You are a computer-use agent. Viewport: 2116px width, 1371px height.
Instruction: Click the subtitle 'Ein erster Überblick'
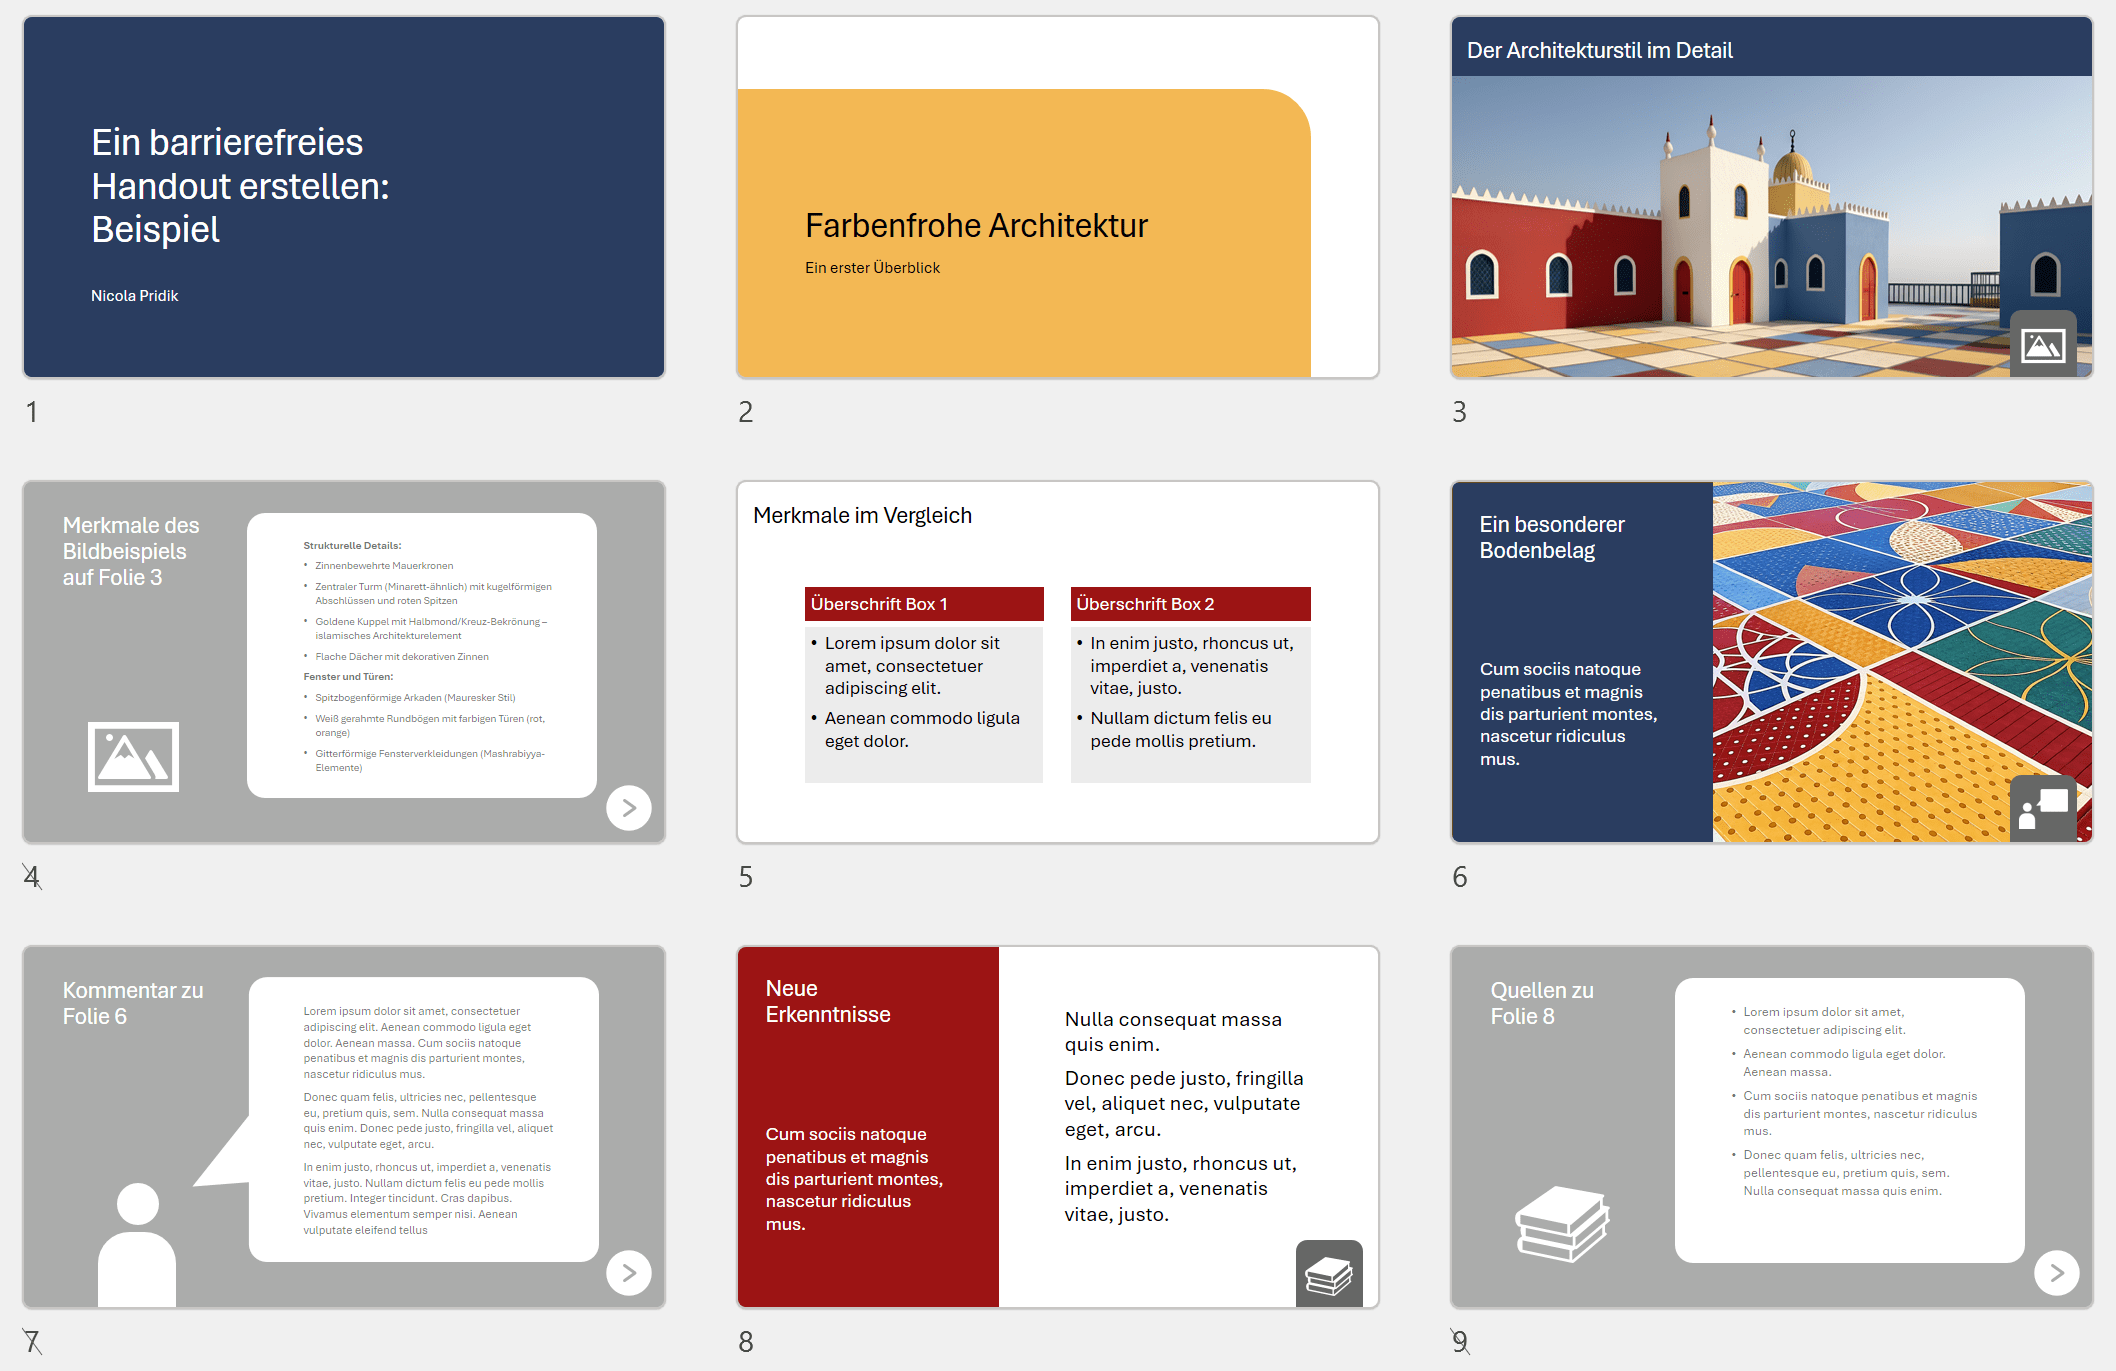[873, 268]
